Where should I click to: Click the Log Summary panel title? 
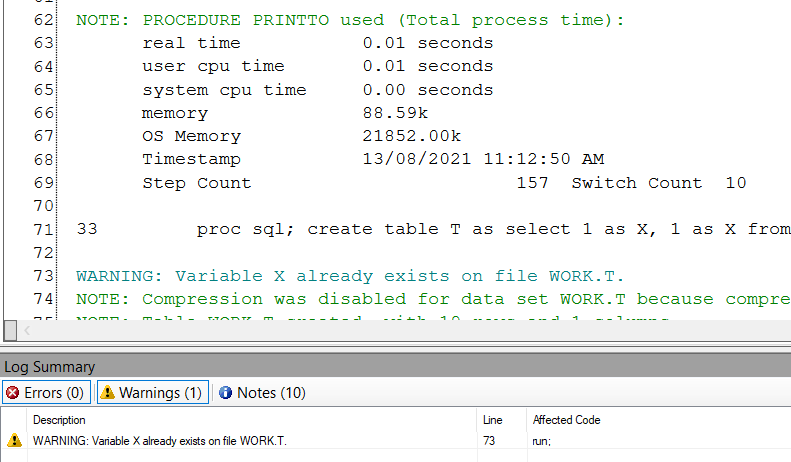pyautogui.click(x=50, y=367)
